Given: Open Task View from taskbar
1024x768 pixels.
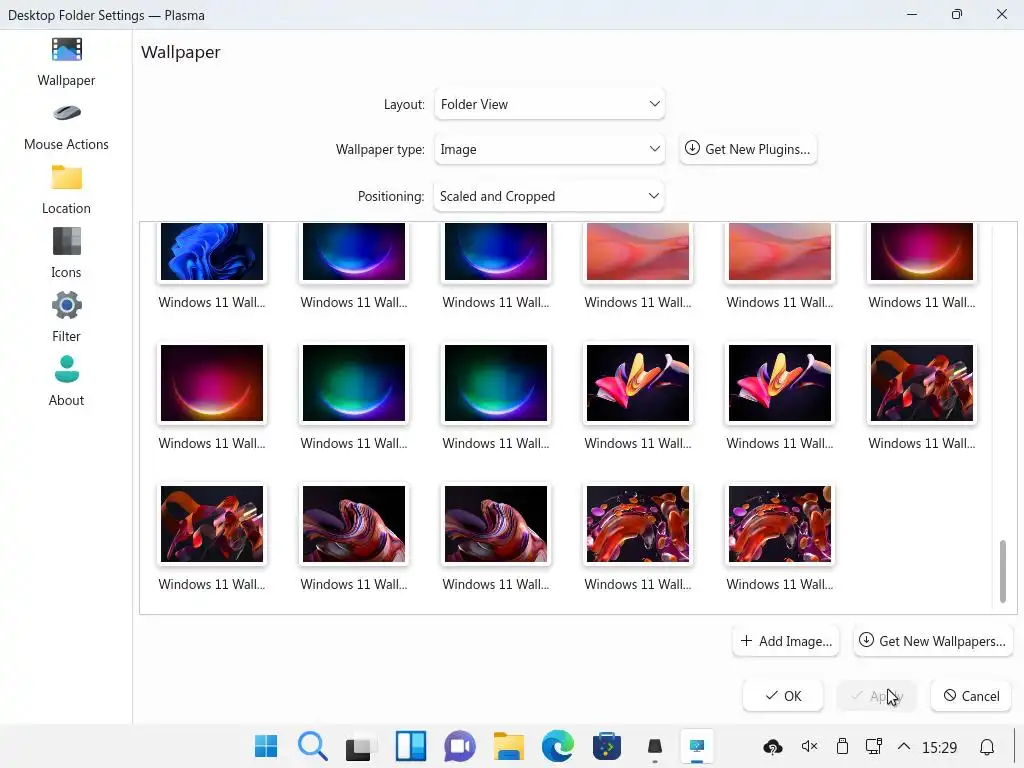Looking at the screenshot, I should pyautogui.click(x=360, y=747).
